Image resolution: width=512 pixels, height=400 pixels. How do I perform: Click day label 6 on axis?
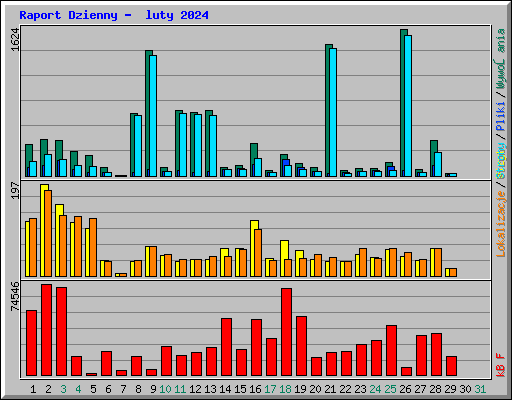pyautogui.click(x=108, y=389)
